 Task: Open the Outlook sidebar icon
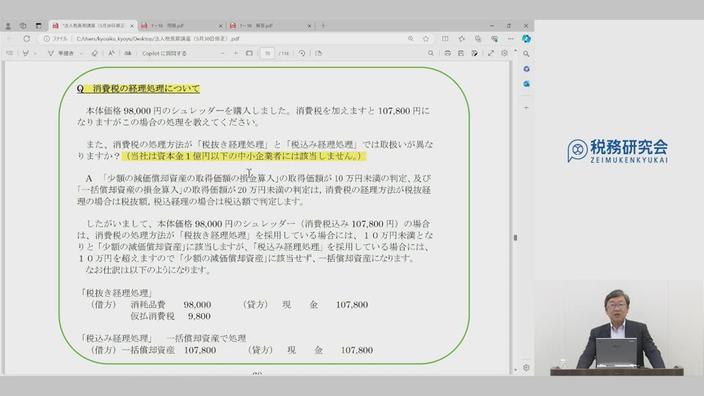(x=526, y=84)
